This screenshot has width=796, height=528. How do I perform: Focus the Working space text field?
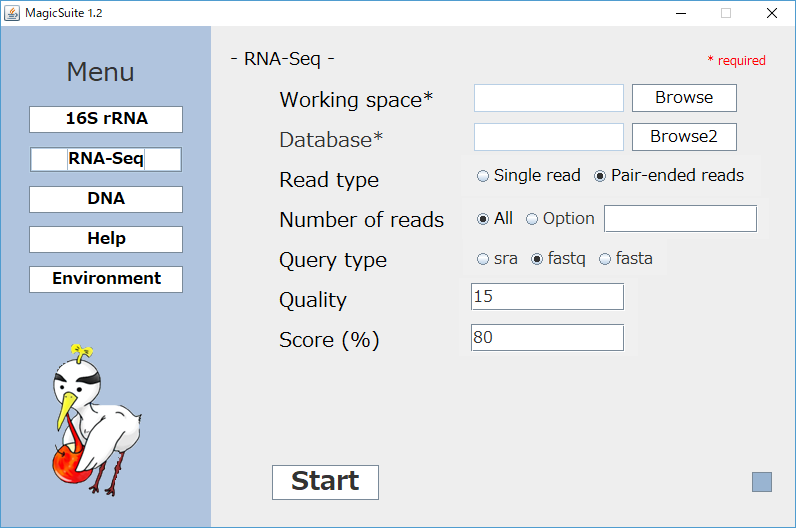[549, 98]
